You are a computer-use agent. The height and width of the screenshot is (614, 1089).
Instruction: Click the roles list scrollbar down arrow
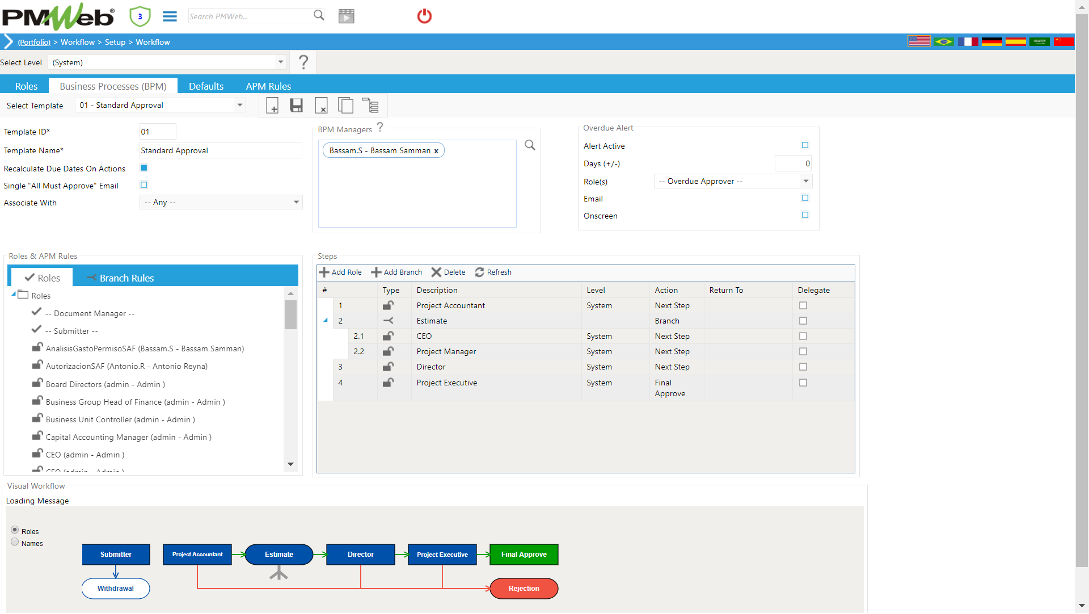click(x=290, y=464)
